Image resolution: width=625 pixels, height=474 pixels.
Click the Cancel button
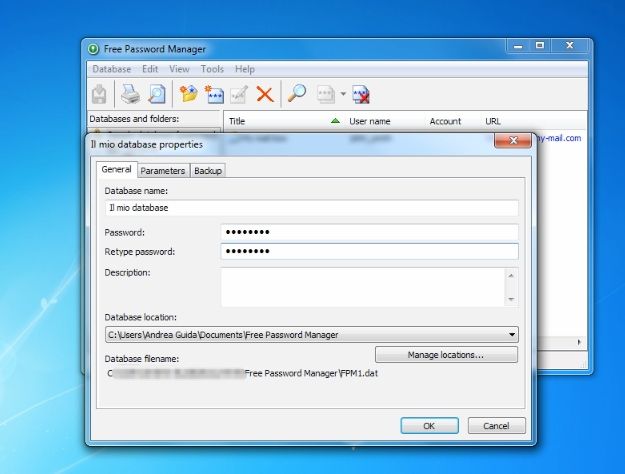[x=496, y=426]
